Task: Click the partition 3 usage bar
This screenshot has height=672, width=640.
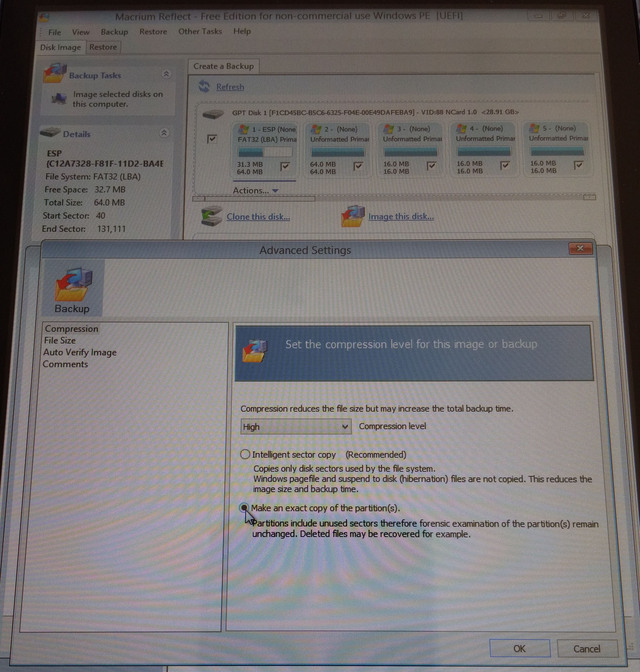Action: point(411,152)
